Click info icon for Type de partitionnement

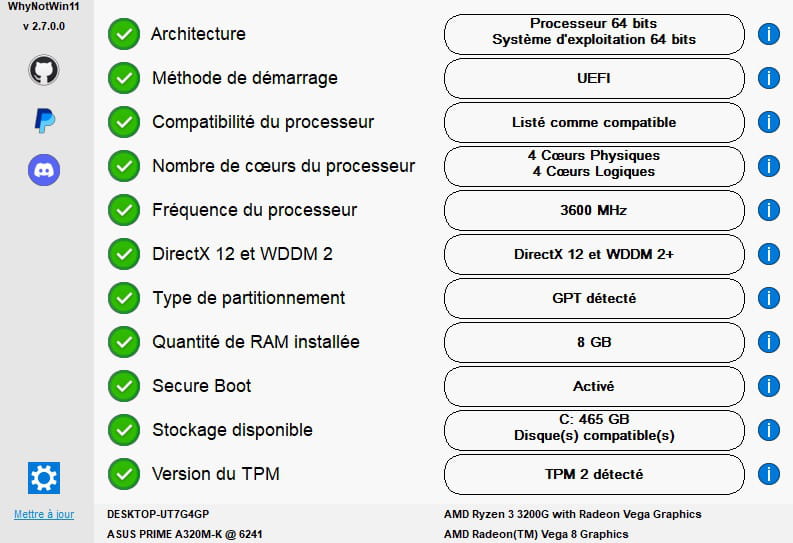pyautogui.click(x=768, y=298)
